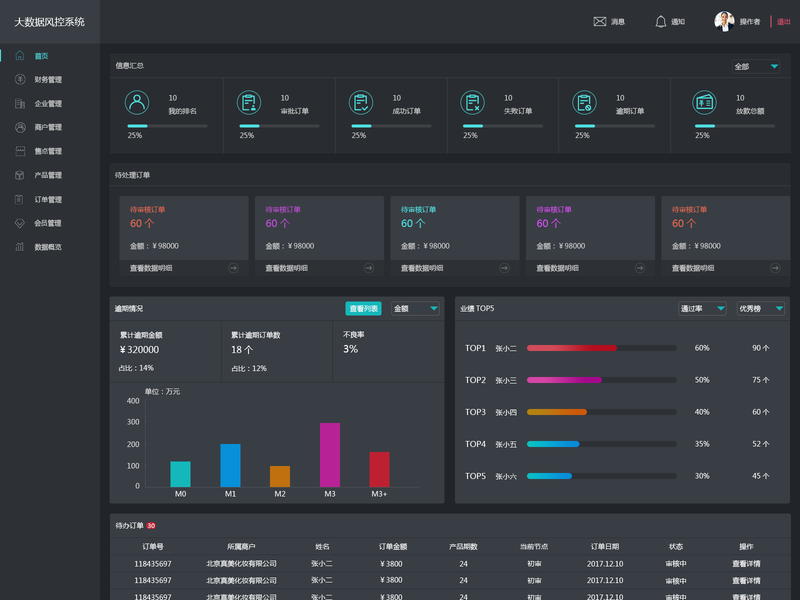This screenshot has width=800, height=600.
Task: Click the operator avatar photo
Action: tap(724, 21)
